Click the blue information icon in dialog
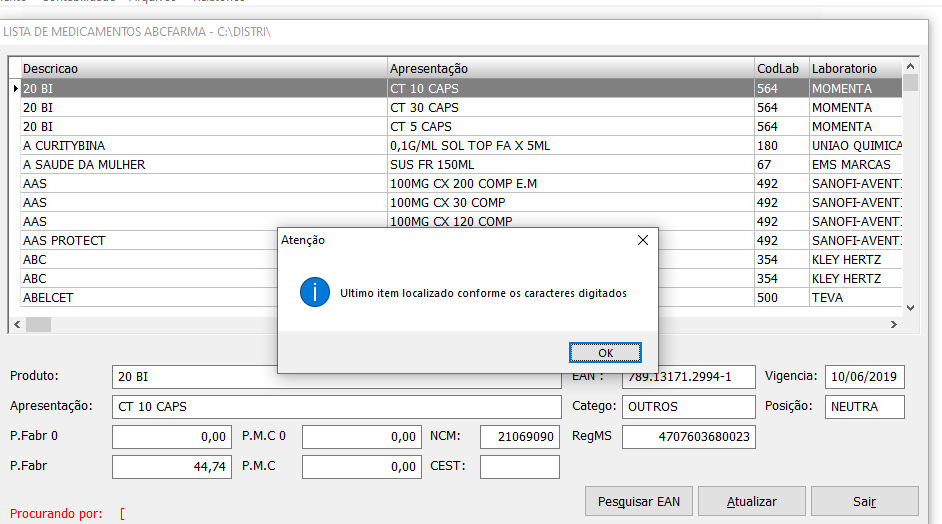This screenshot has height=524, width=942. click(x=315, y=293)
